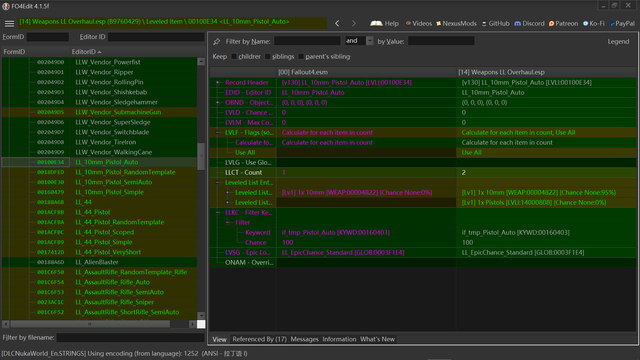Open the 'and' operator dropdown
This screenshot has width=640, height=360.
[x=369, y=41]
